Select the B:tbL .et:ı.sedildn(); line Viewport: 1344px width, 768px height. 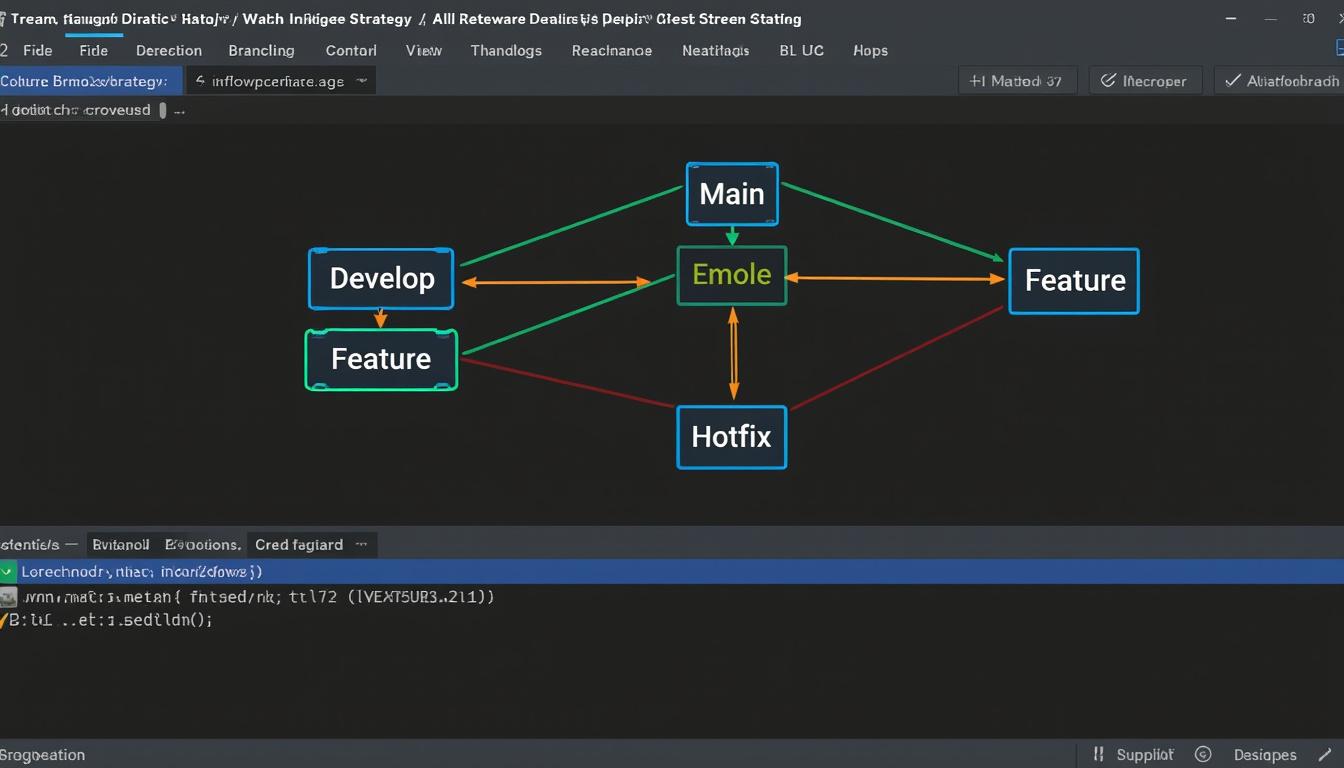coord(111,620)
